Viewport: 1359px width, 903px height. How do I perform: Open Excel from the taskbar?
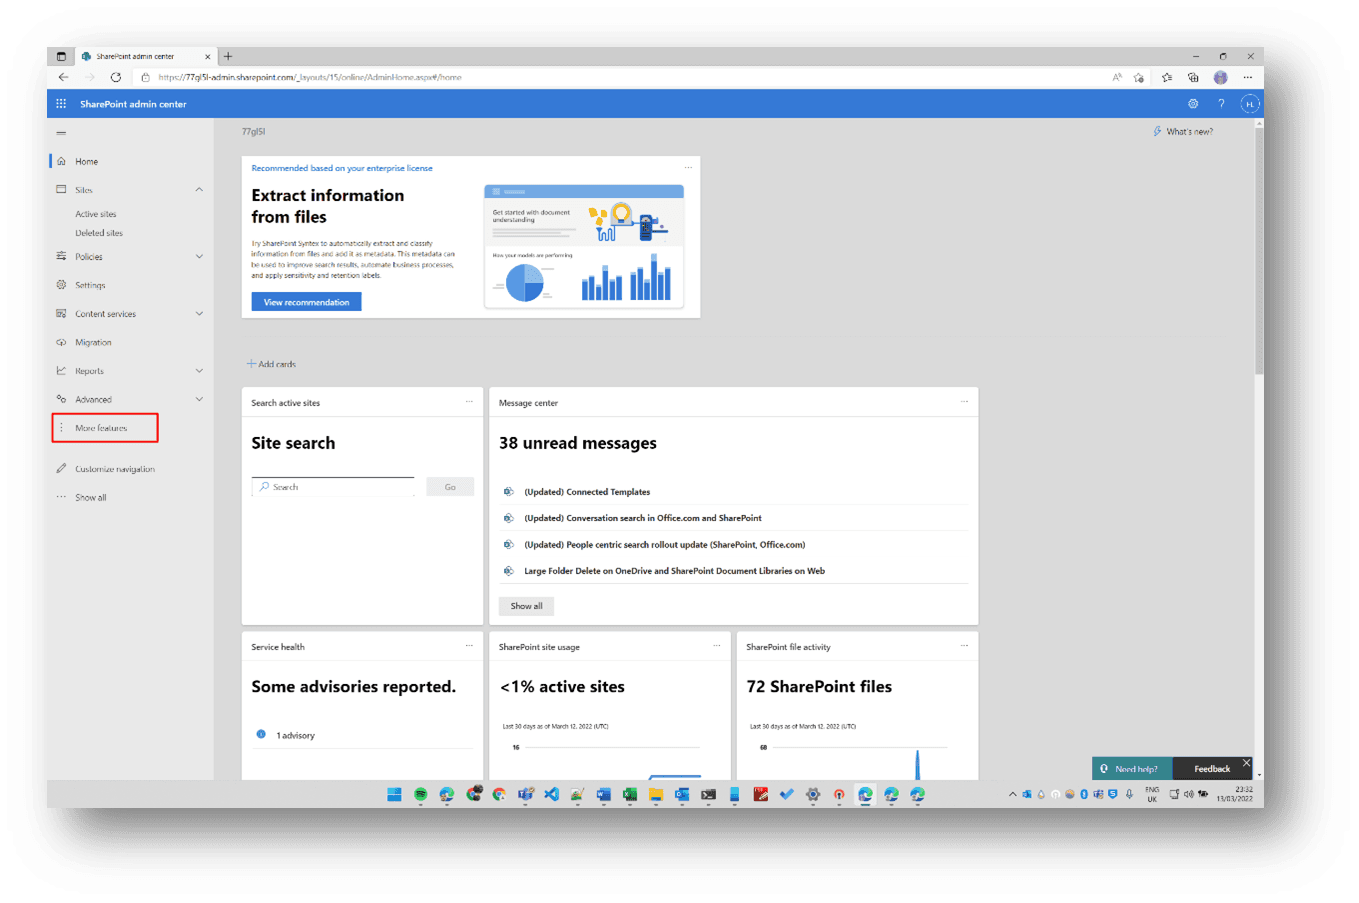click(629, 794)
